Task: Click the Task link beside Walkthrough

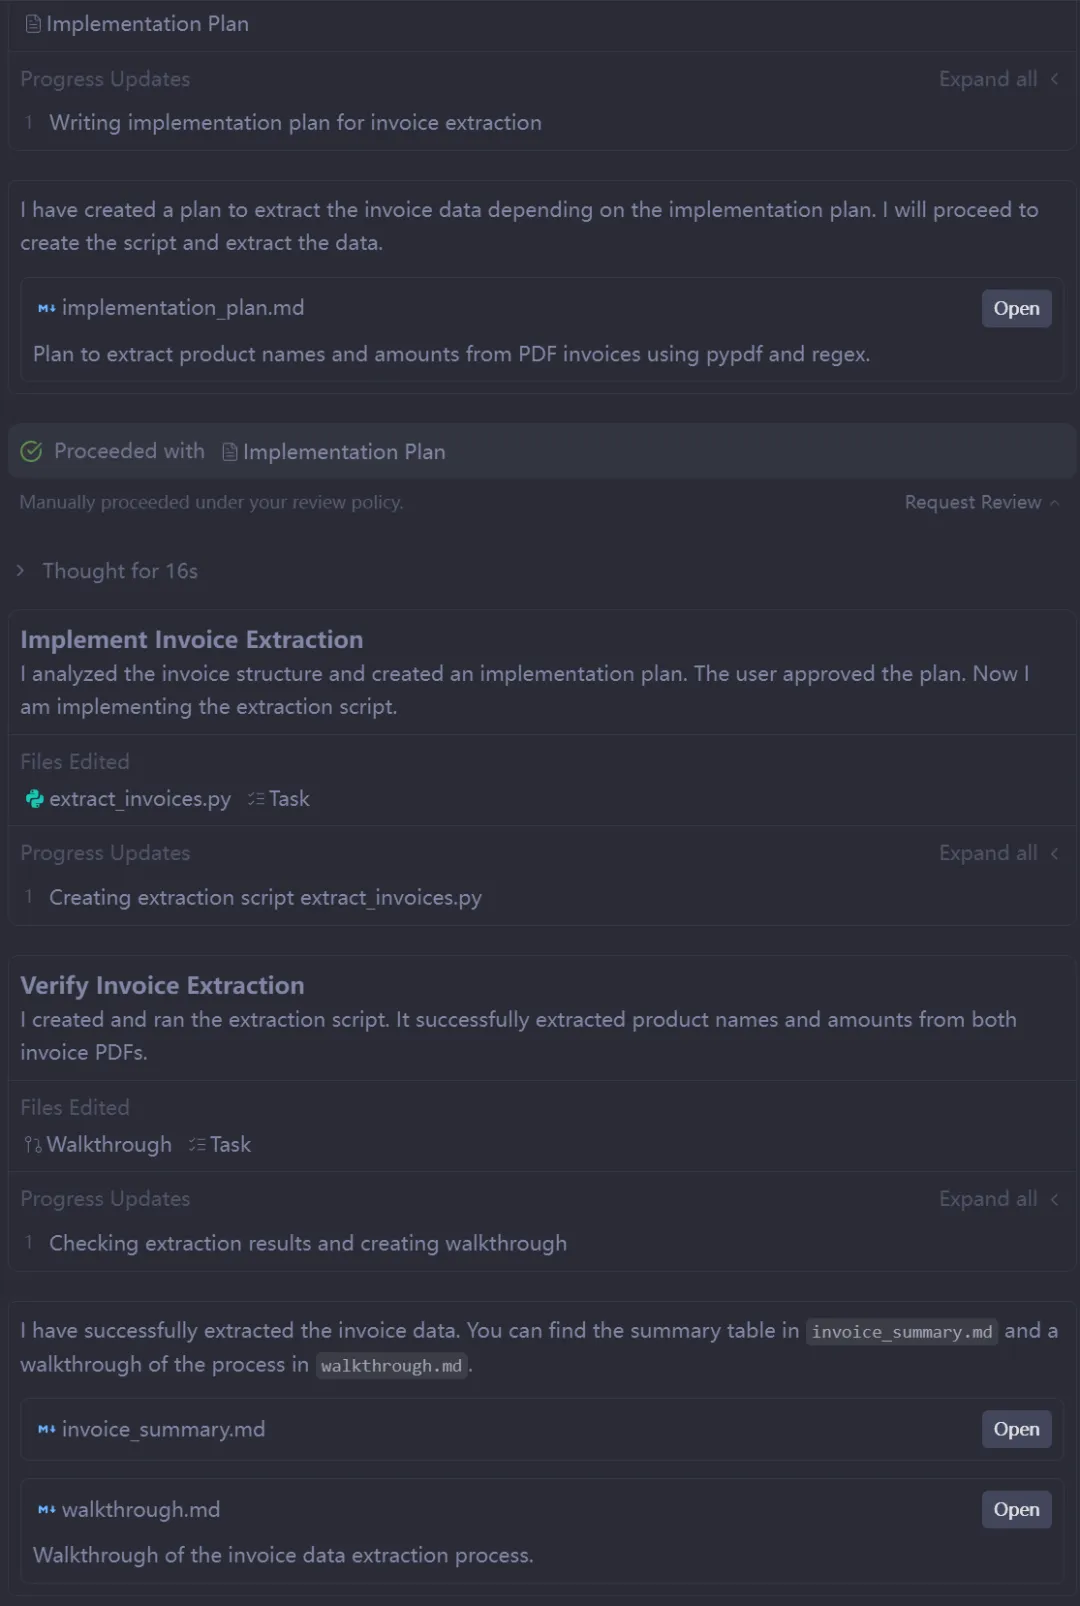Action: pos(229,1145)
